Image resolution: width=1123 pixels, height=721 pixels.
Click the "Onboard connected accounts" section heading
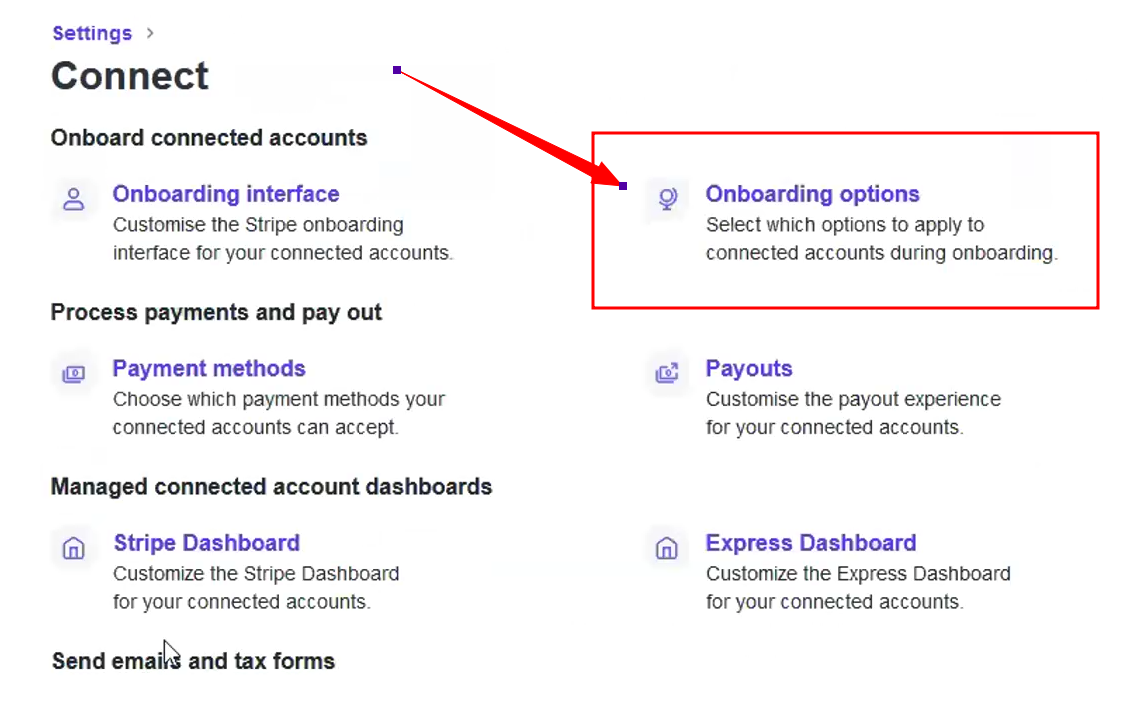click(209, 138)
